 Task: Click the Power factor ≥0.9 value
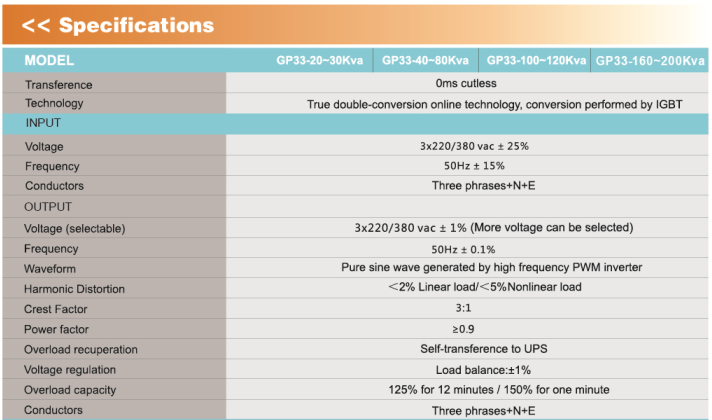pyautogui.click(x=463, y=329)
